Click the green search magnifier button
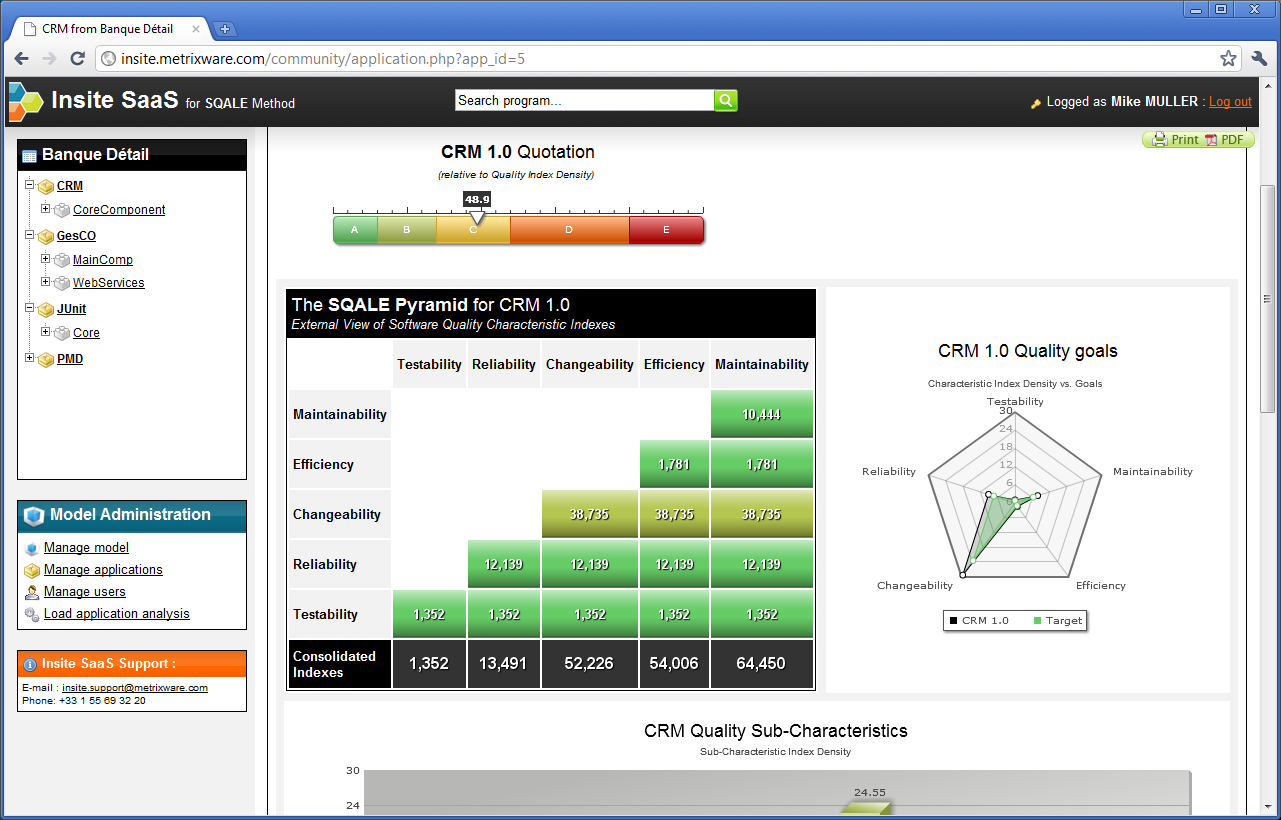The image size is (1281, 820). 726,100
